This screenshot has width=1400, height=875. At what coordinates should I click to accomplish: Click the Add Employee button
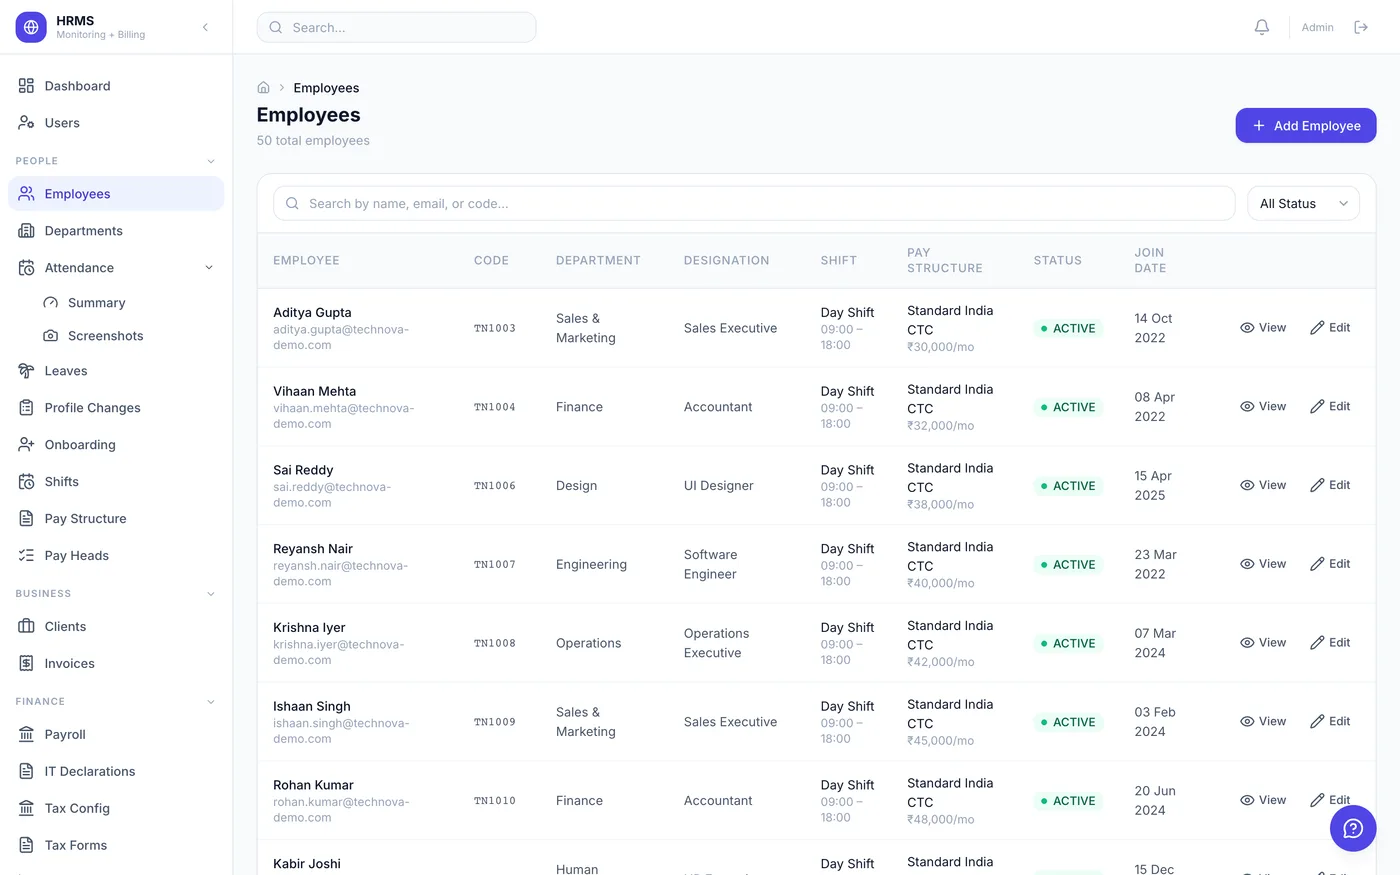pyautogui.click(x=1306, y=126)
